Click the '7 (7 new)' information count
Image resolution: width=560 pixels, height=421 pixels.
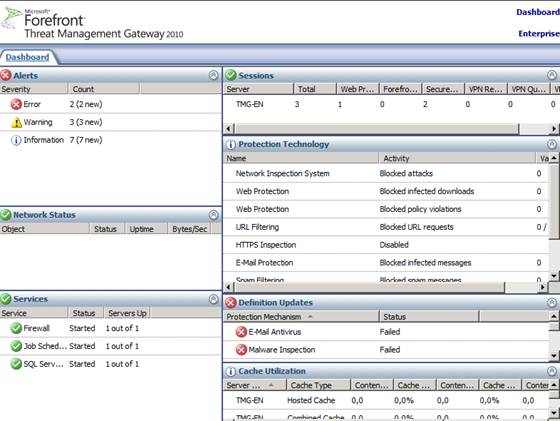86,140
